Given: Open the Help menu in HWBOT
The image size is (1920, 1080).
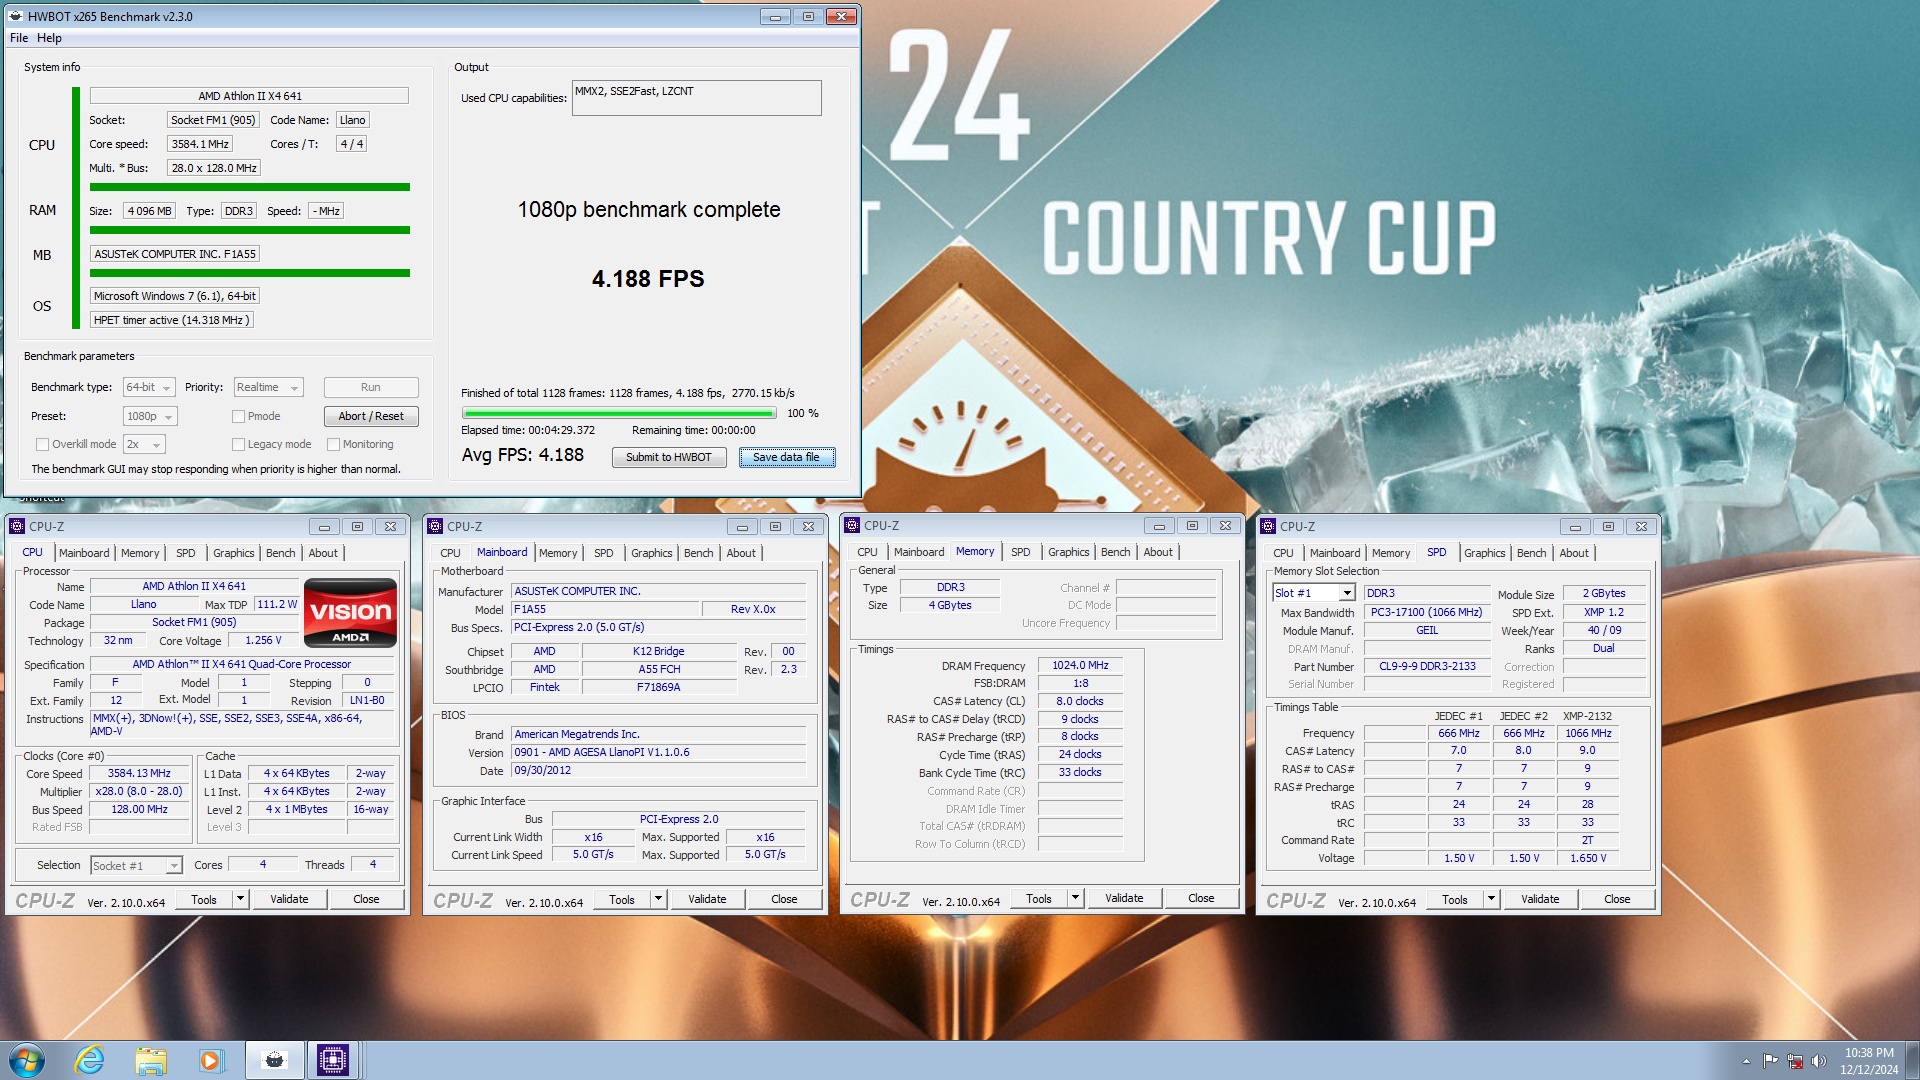Looking at the screenshot, I should click(49, 38).
